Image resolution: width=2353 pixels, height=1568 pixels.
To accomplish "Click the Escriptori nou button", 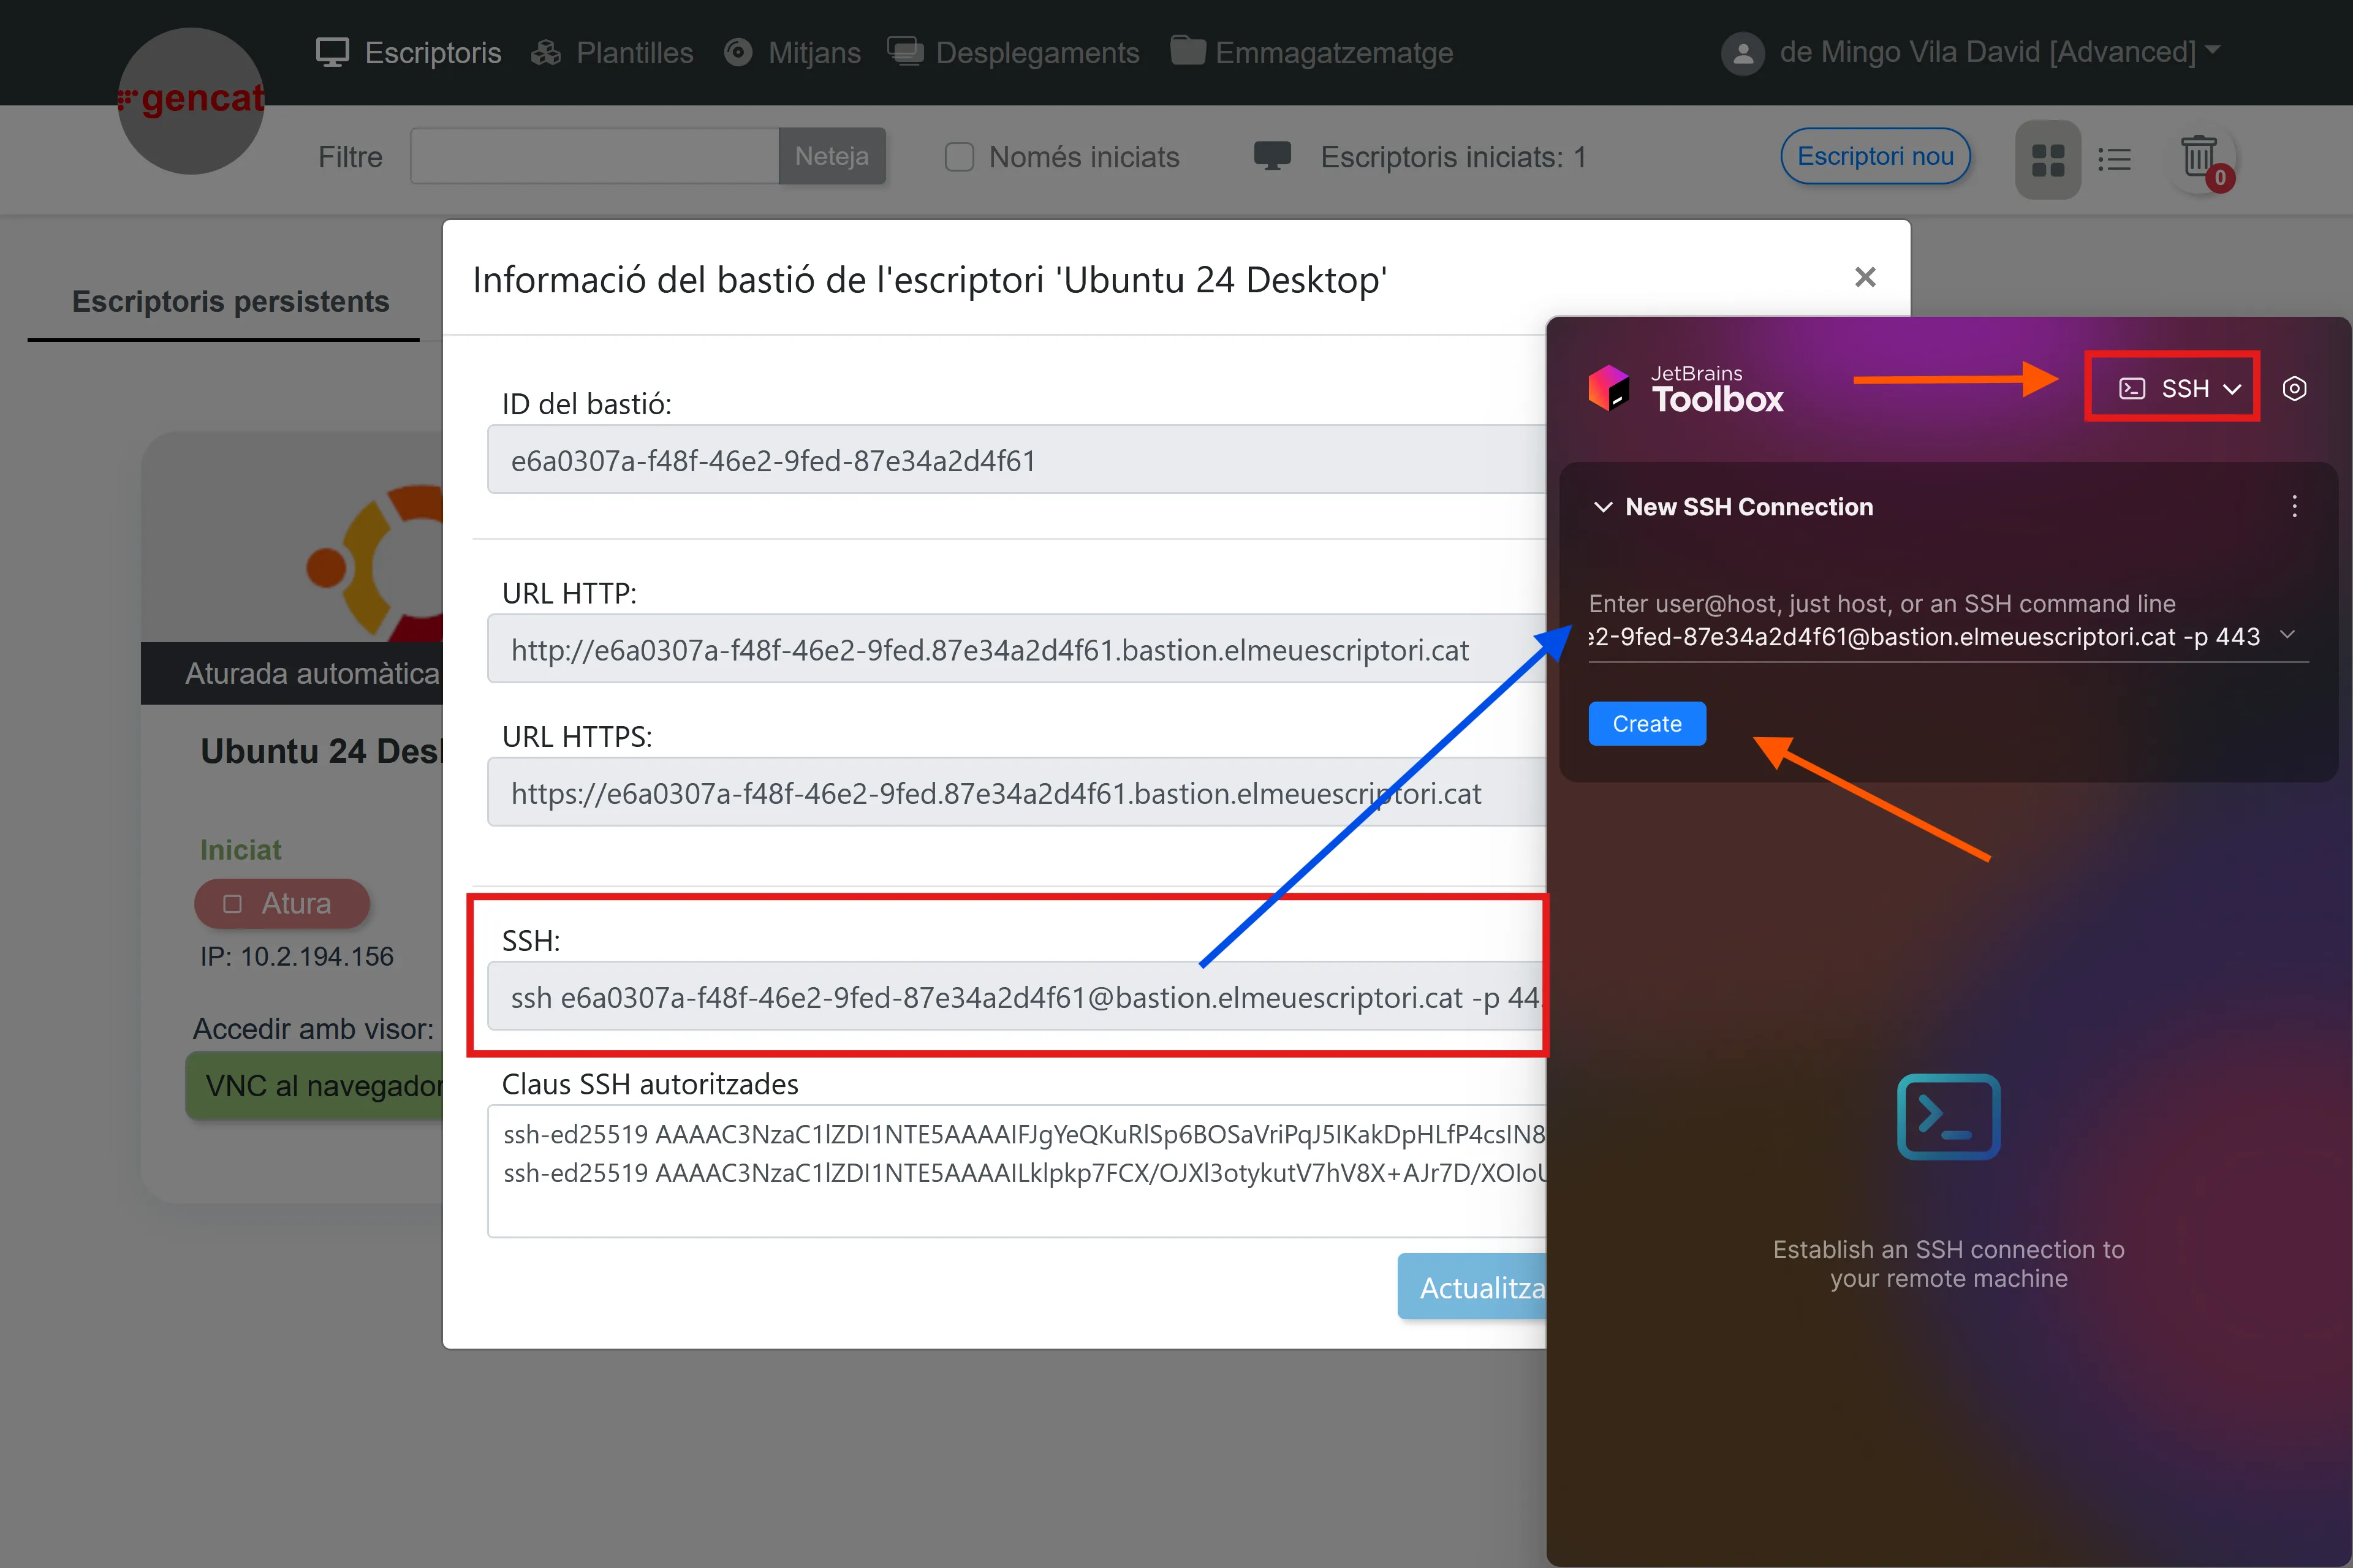I will [1874, 156].
